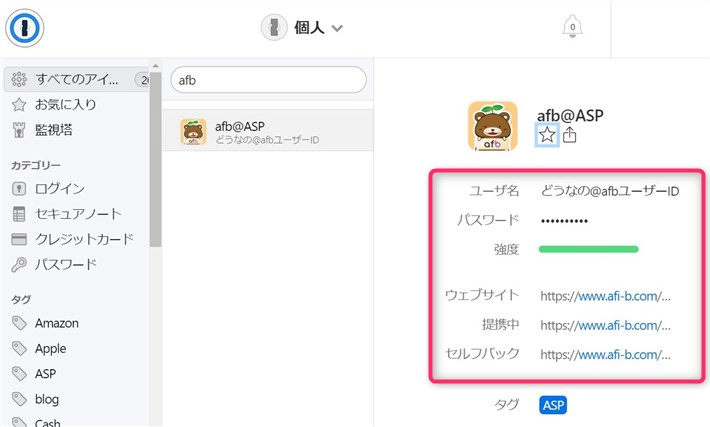Click the tag icon next to blog
Screen dimensions: 710x427
pos(19,399)
